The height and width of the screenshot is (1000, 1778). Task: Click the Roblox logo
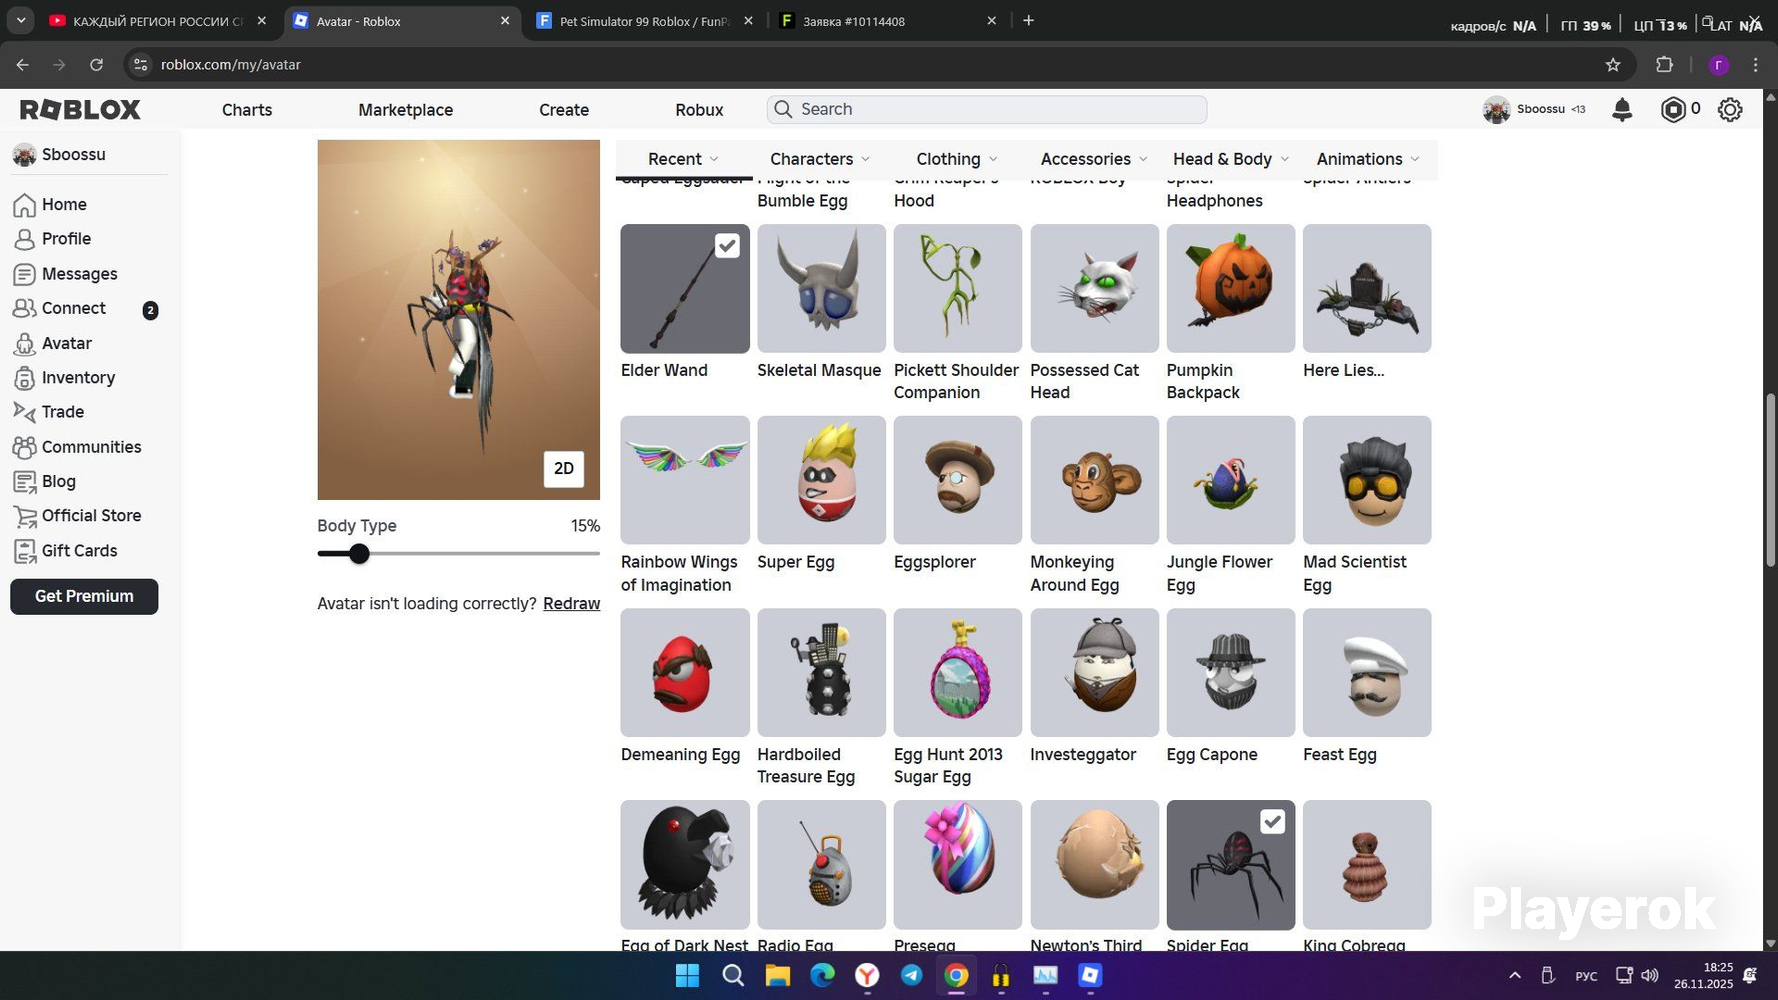pos(80,110)
